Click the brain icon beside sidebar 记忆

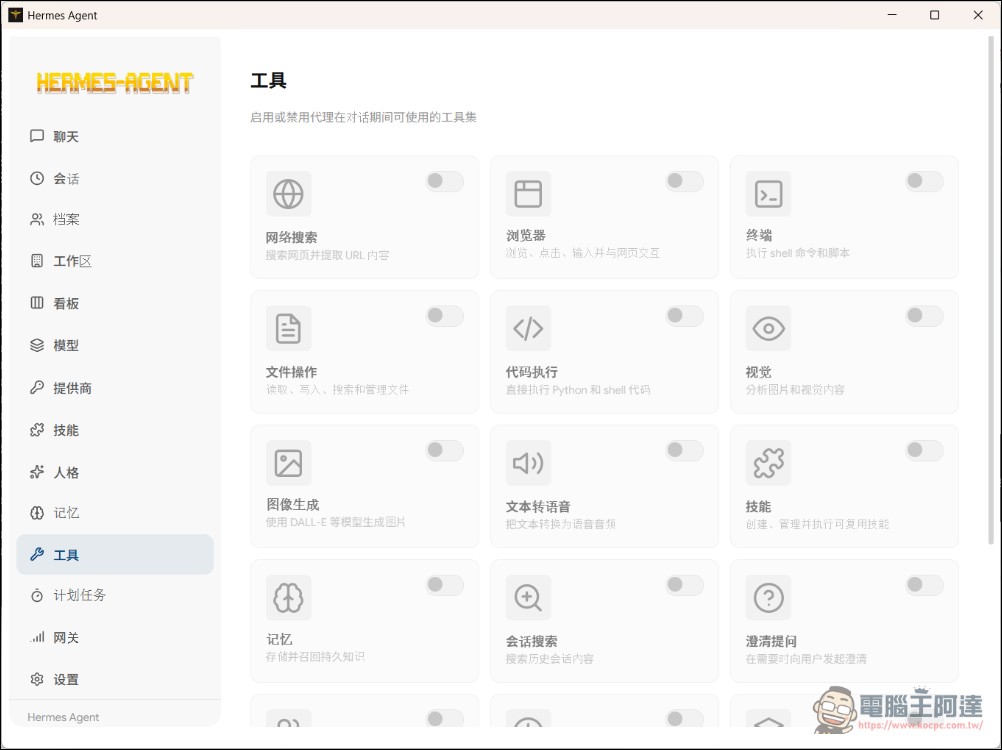[x=37, y=513]
